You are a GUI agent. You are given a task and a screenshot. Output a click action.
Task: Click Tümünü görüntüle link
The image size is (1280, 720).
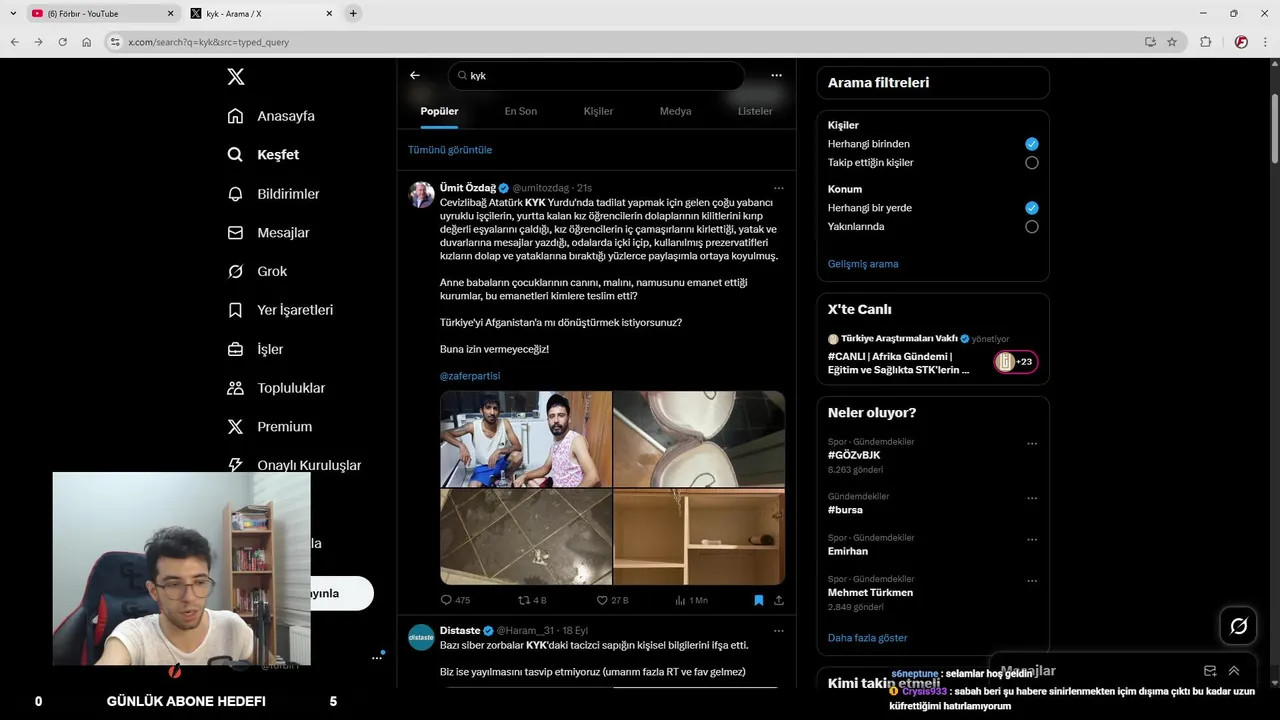tap(450, 150)
